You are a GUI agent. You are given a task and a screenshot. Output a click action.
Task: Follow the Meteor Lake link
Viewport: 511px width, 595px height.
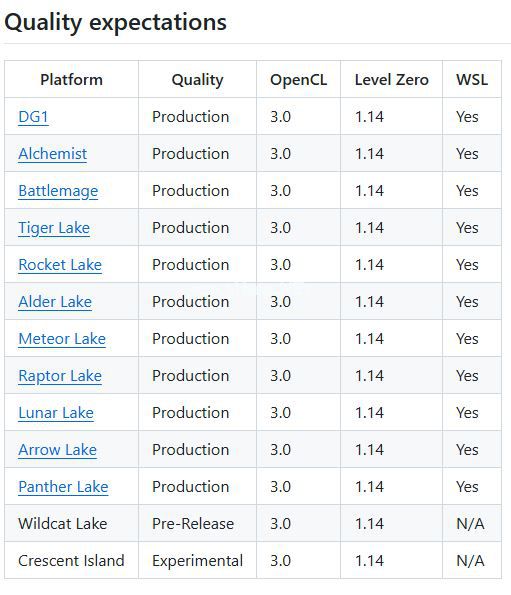tap(62, 339)
